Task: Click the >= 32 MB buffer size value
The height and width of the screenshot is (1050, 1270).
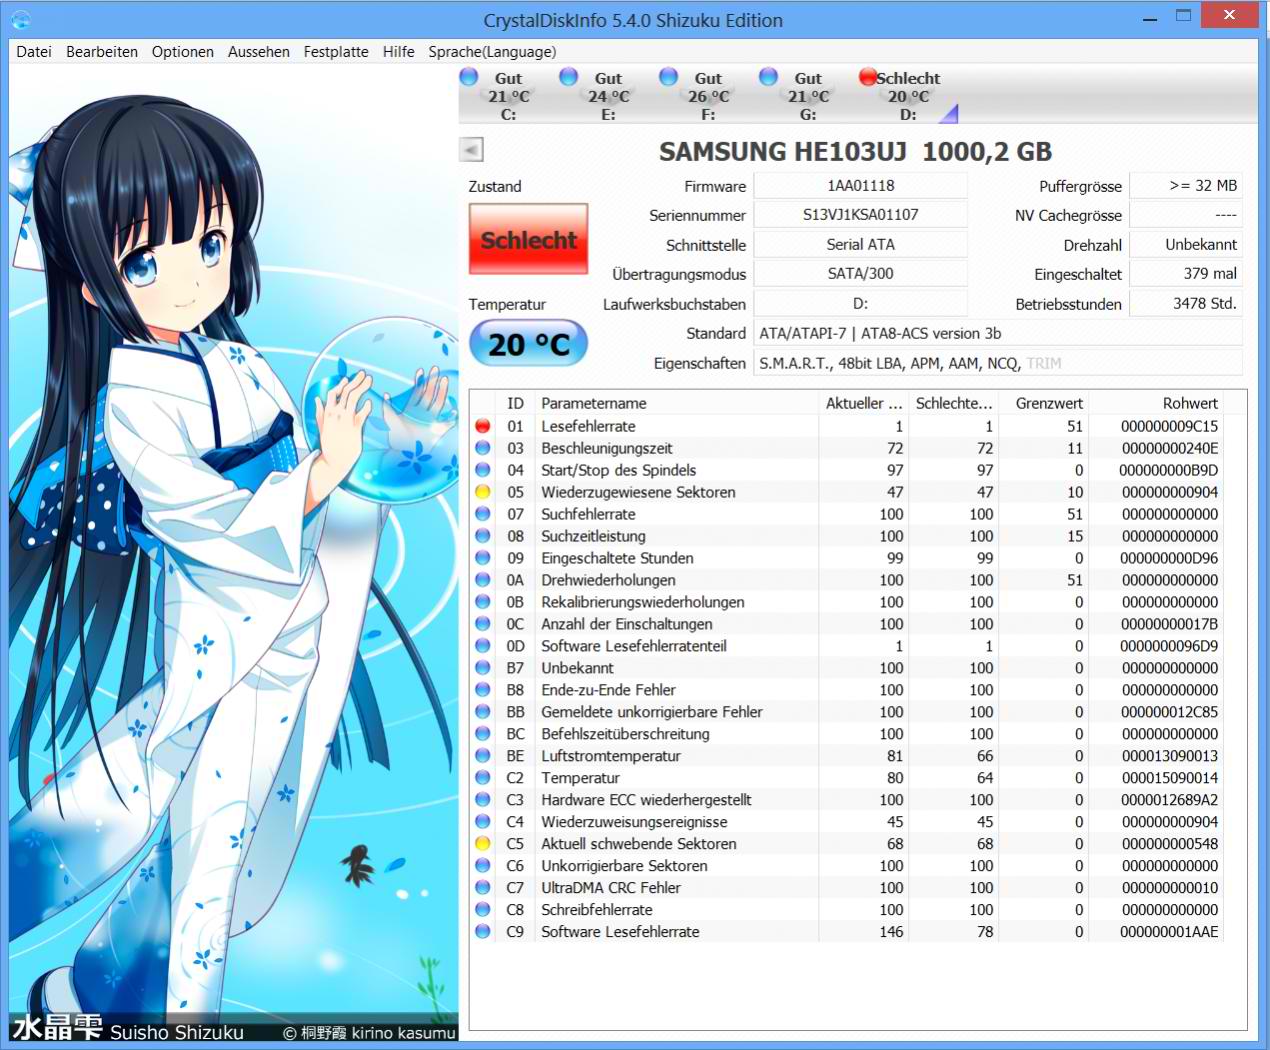Action: pyautogui.click(x=1186, y=186)
